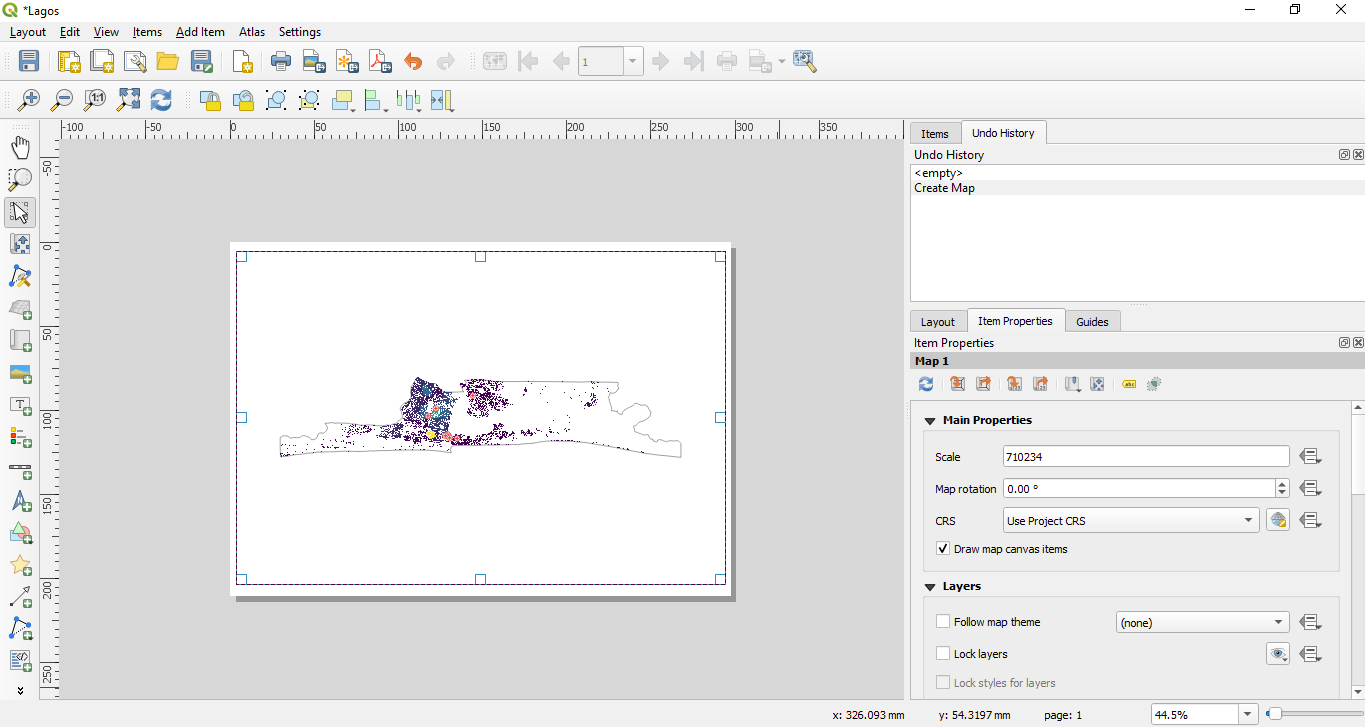This screenshot has width=1365, height=727.
Task: Add items from template folder icon
Action: (168, 61)
